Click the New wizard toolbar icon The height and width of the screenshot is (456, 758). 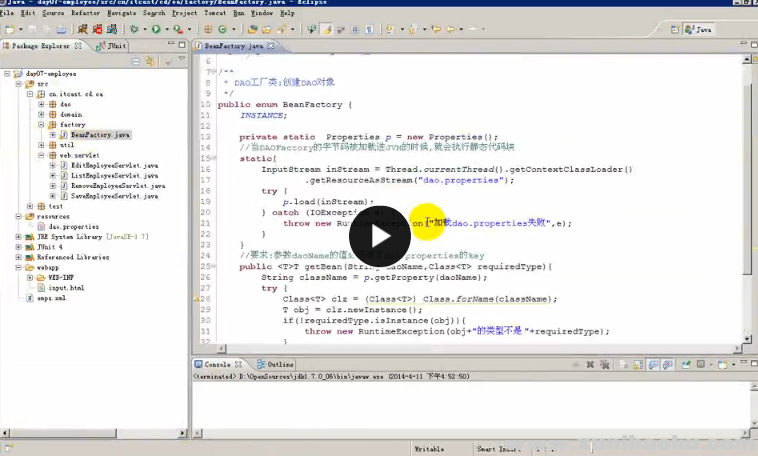point(9,30)
